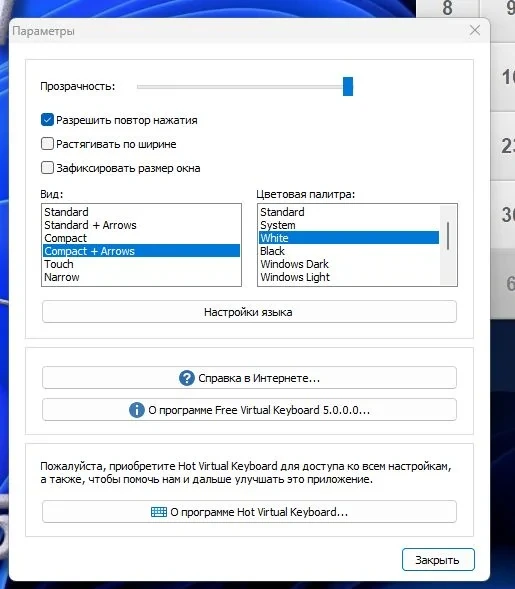Enable Растягивать по ширине checkbox
Screen dimensions: 515x589
(47, 144)
